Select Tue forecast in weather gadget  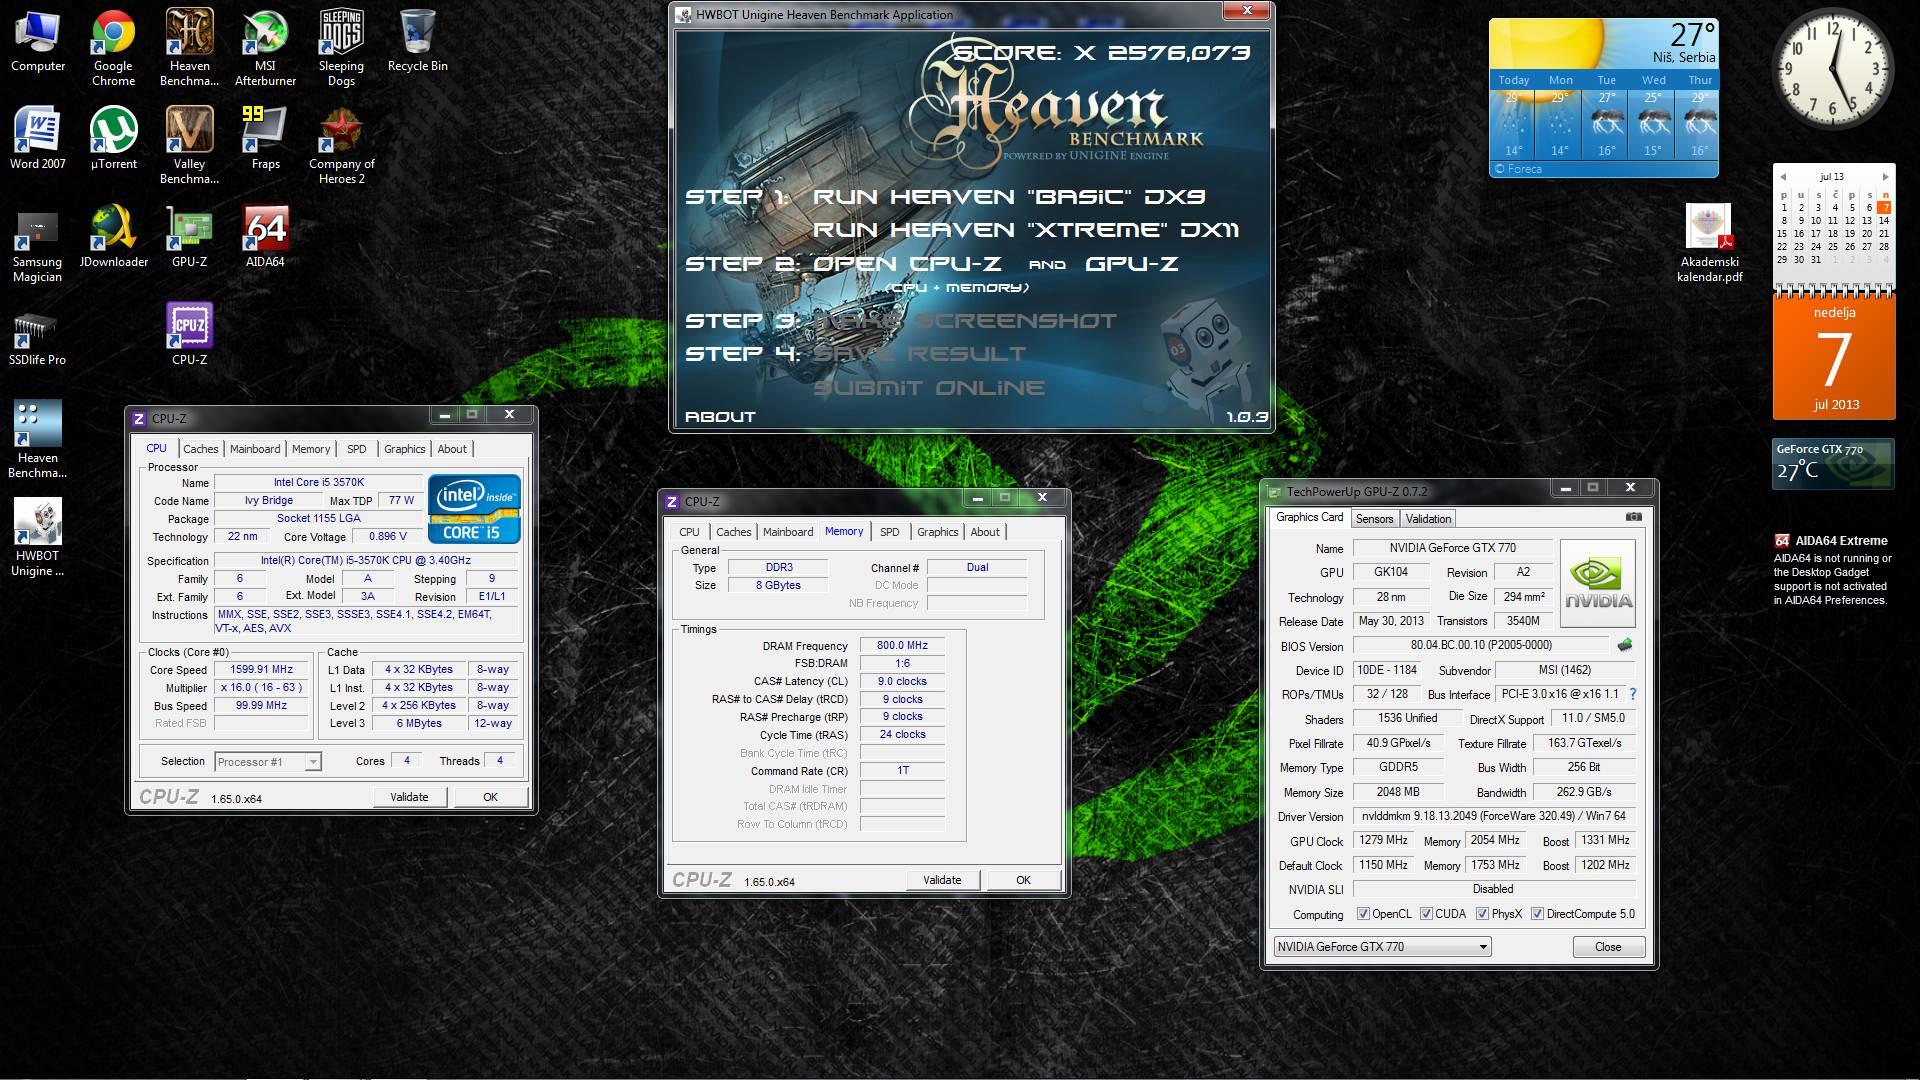click(1606, 115)
